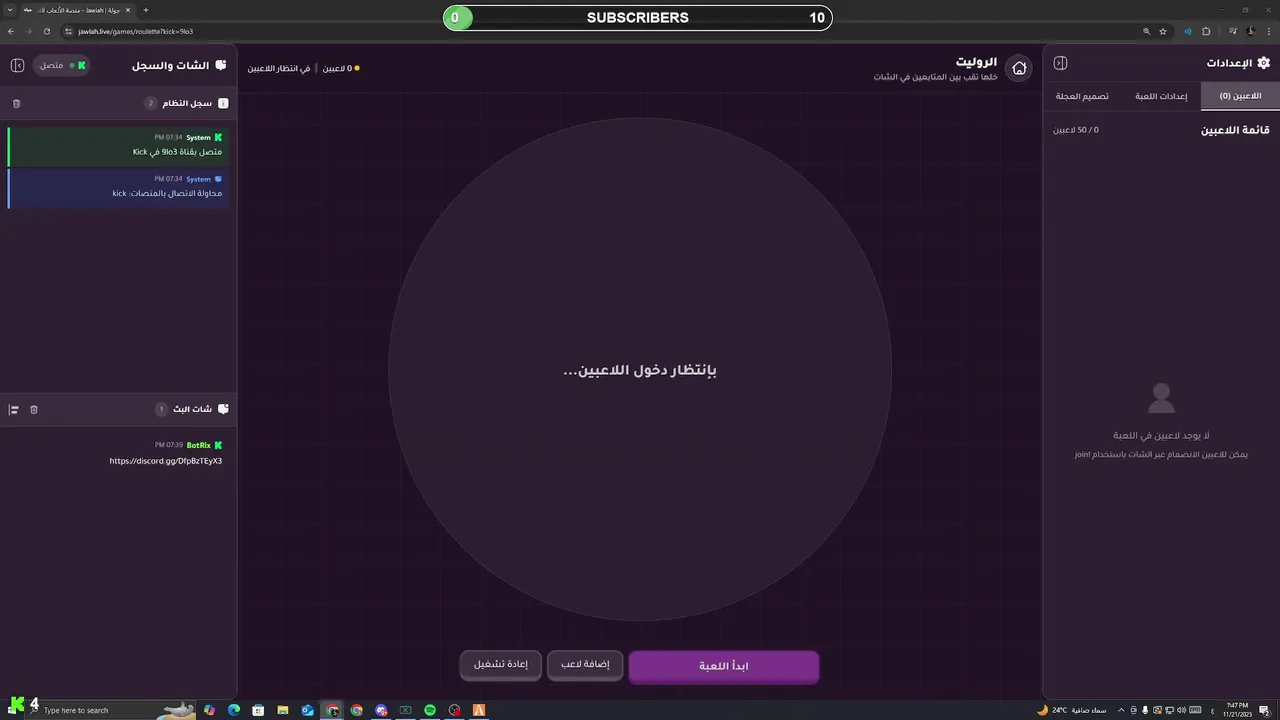1280x720 pixels.
Task: Click the system clock in the taskbar
Action: tap(1237, 710)
